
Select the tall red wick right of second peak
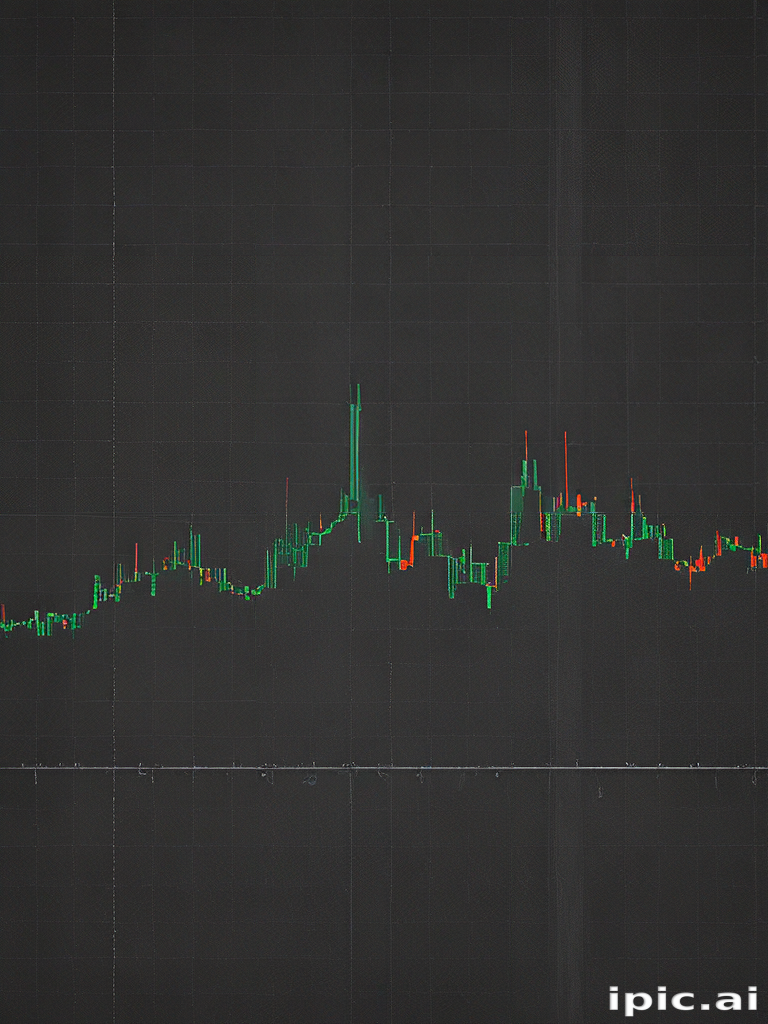pyautogui.click(x=565, y=465)
